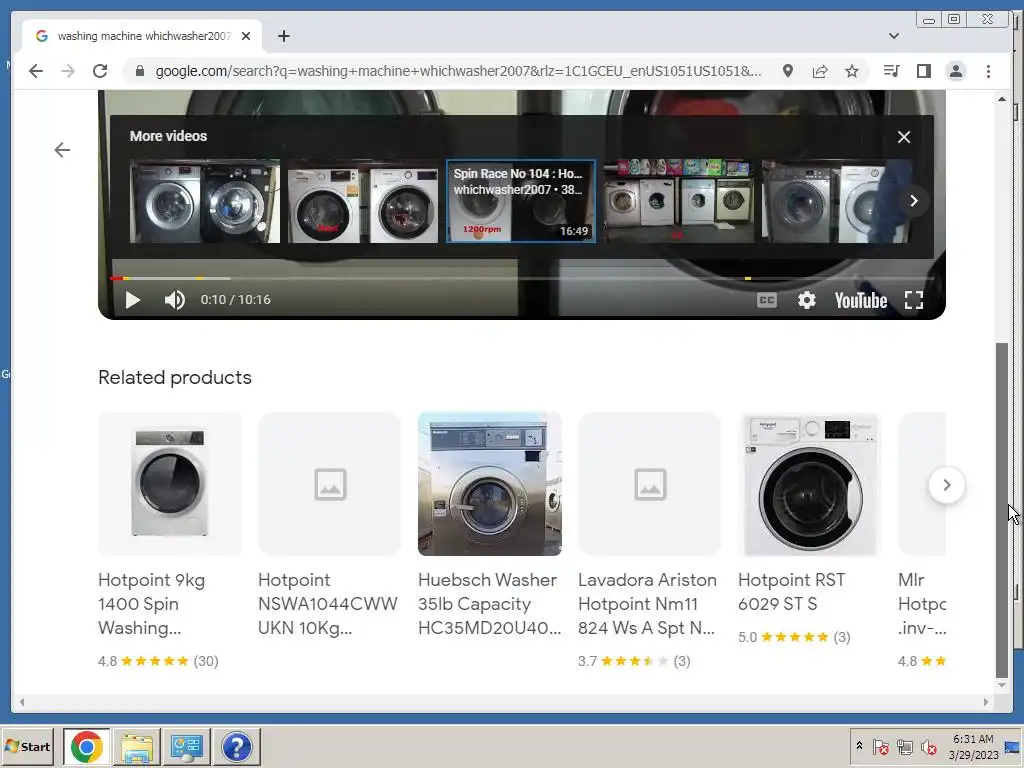Screen dimensions: 1024x768
Task: Click placeholder image for Lavadora Ariston
Action: point(650,484)
